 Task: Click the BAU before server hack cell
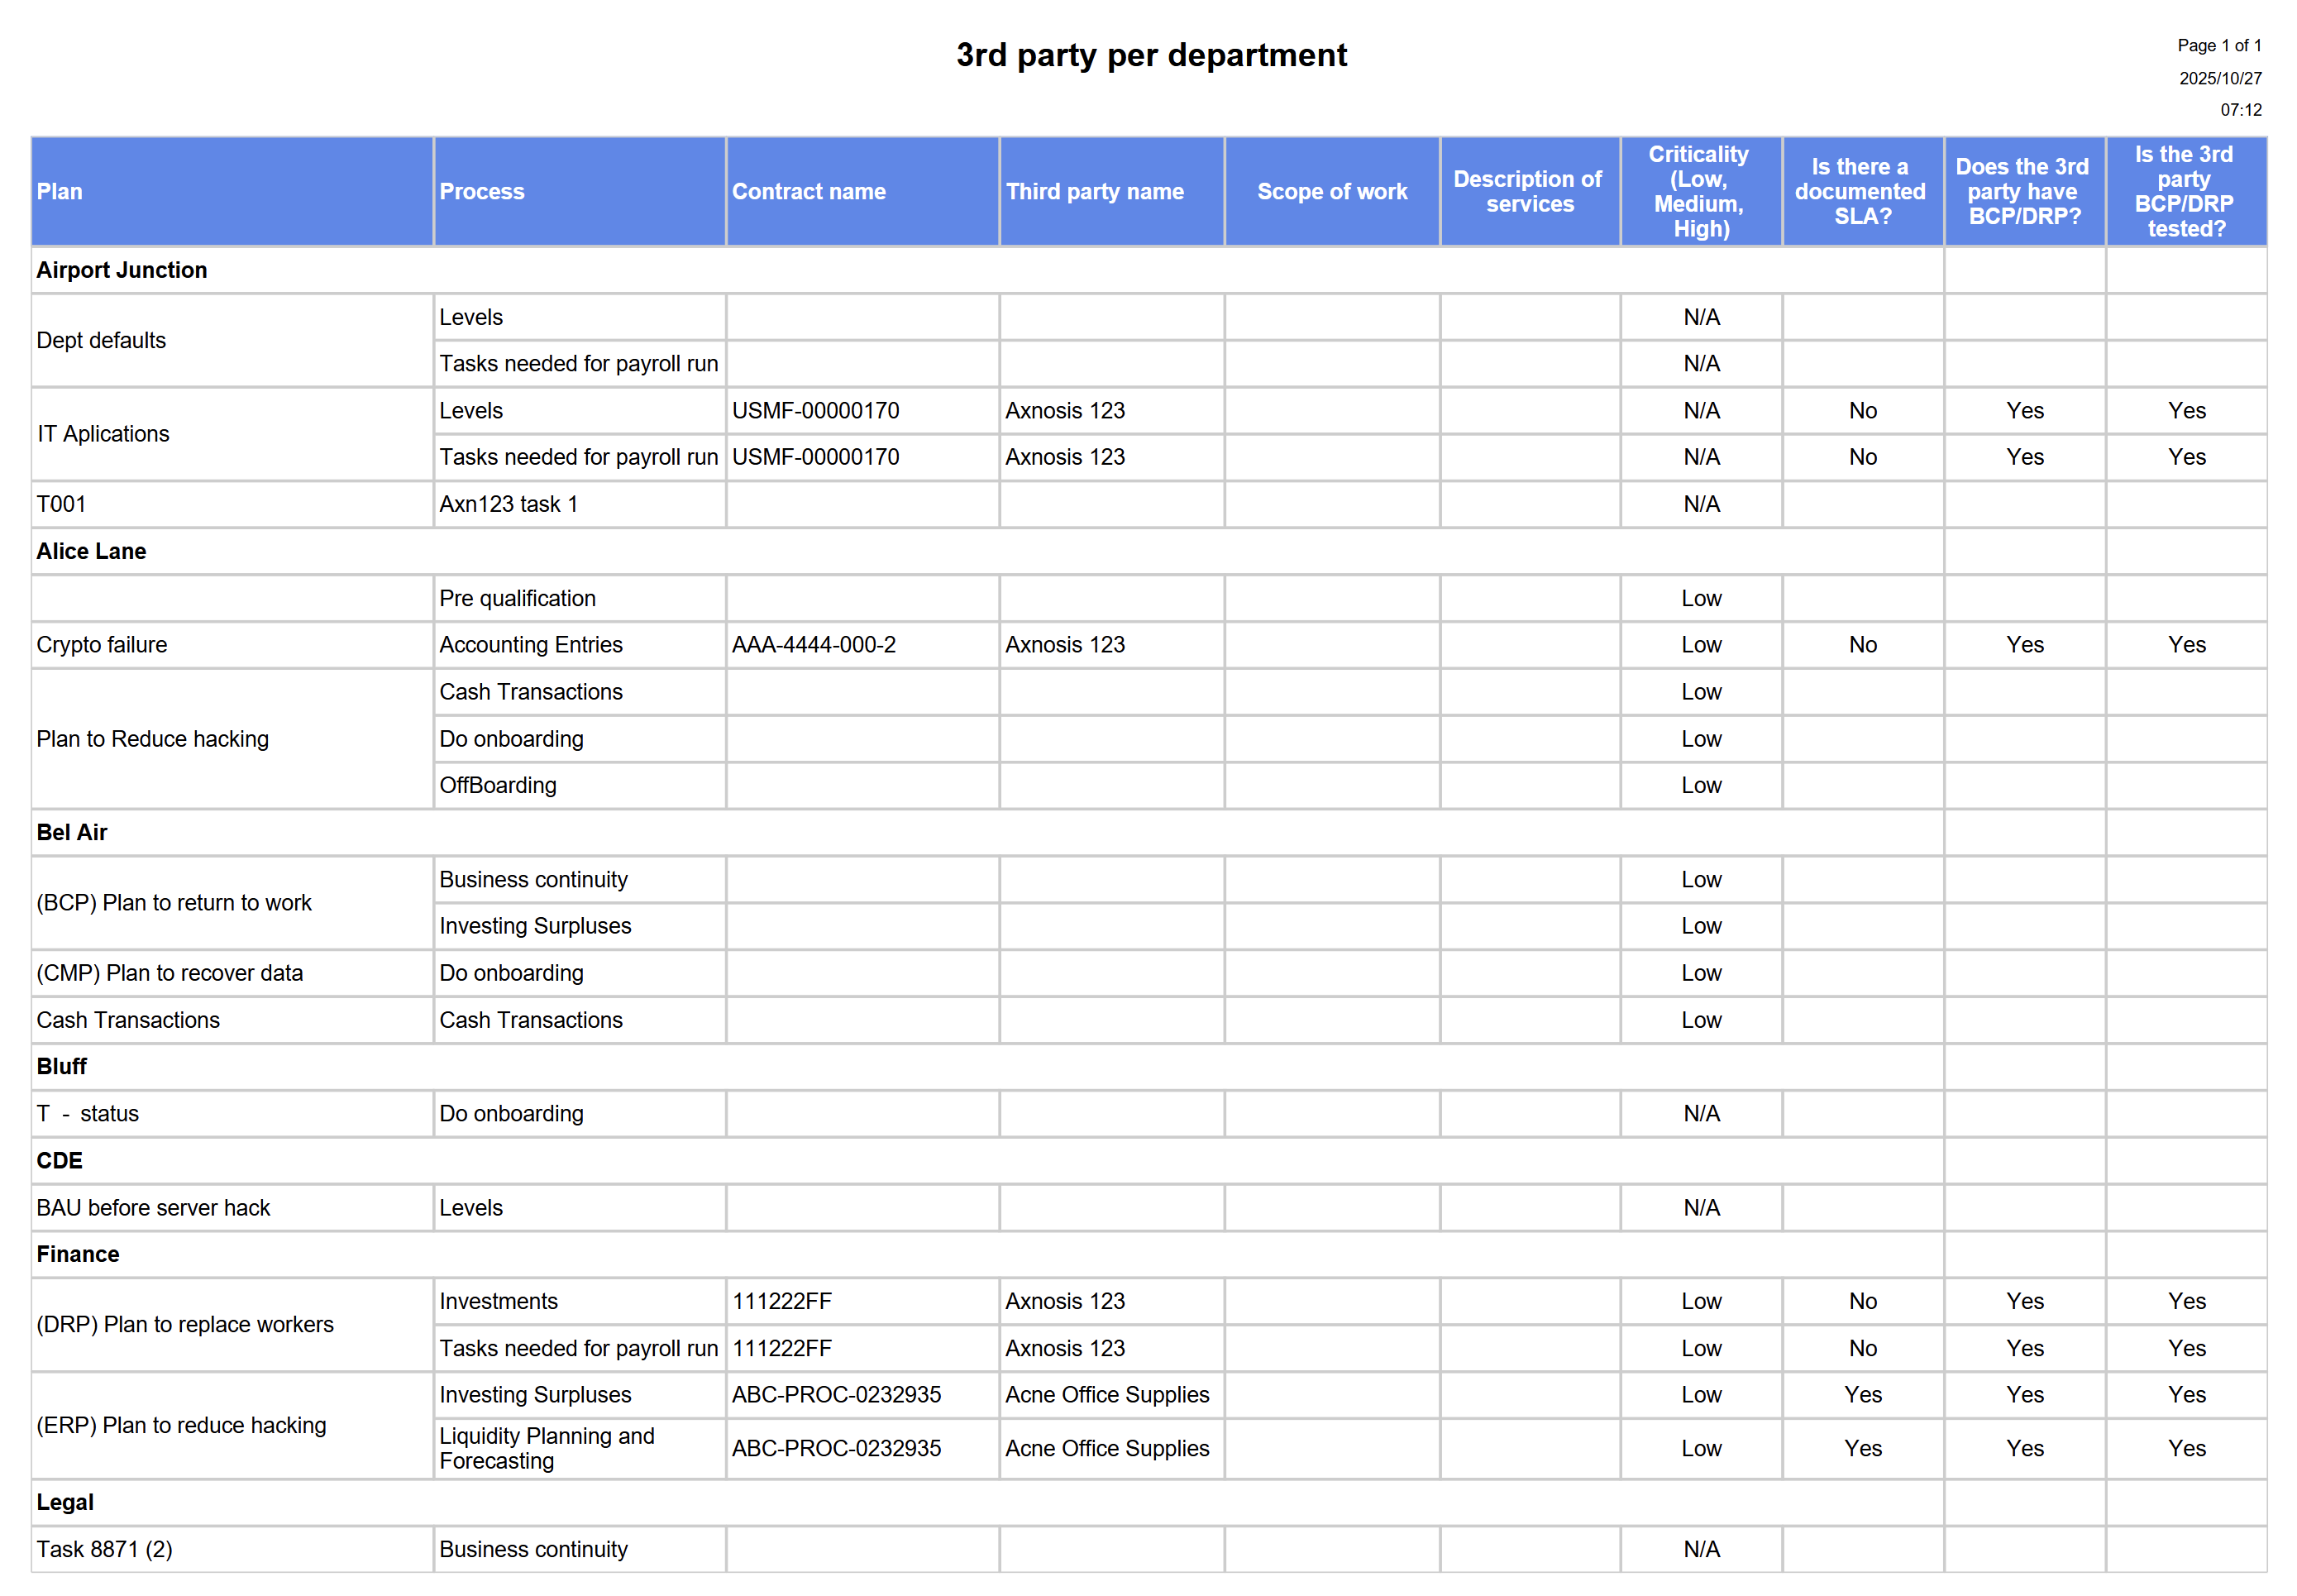pyautogui.click(x=153, y=1208)
